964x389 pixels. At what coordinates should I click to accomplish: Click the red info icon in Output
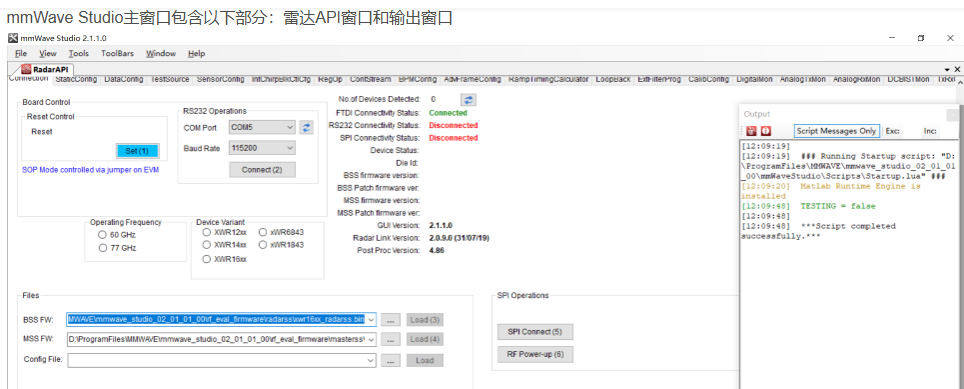(x=766, y=131)
